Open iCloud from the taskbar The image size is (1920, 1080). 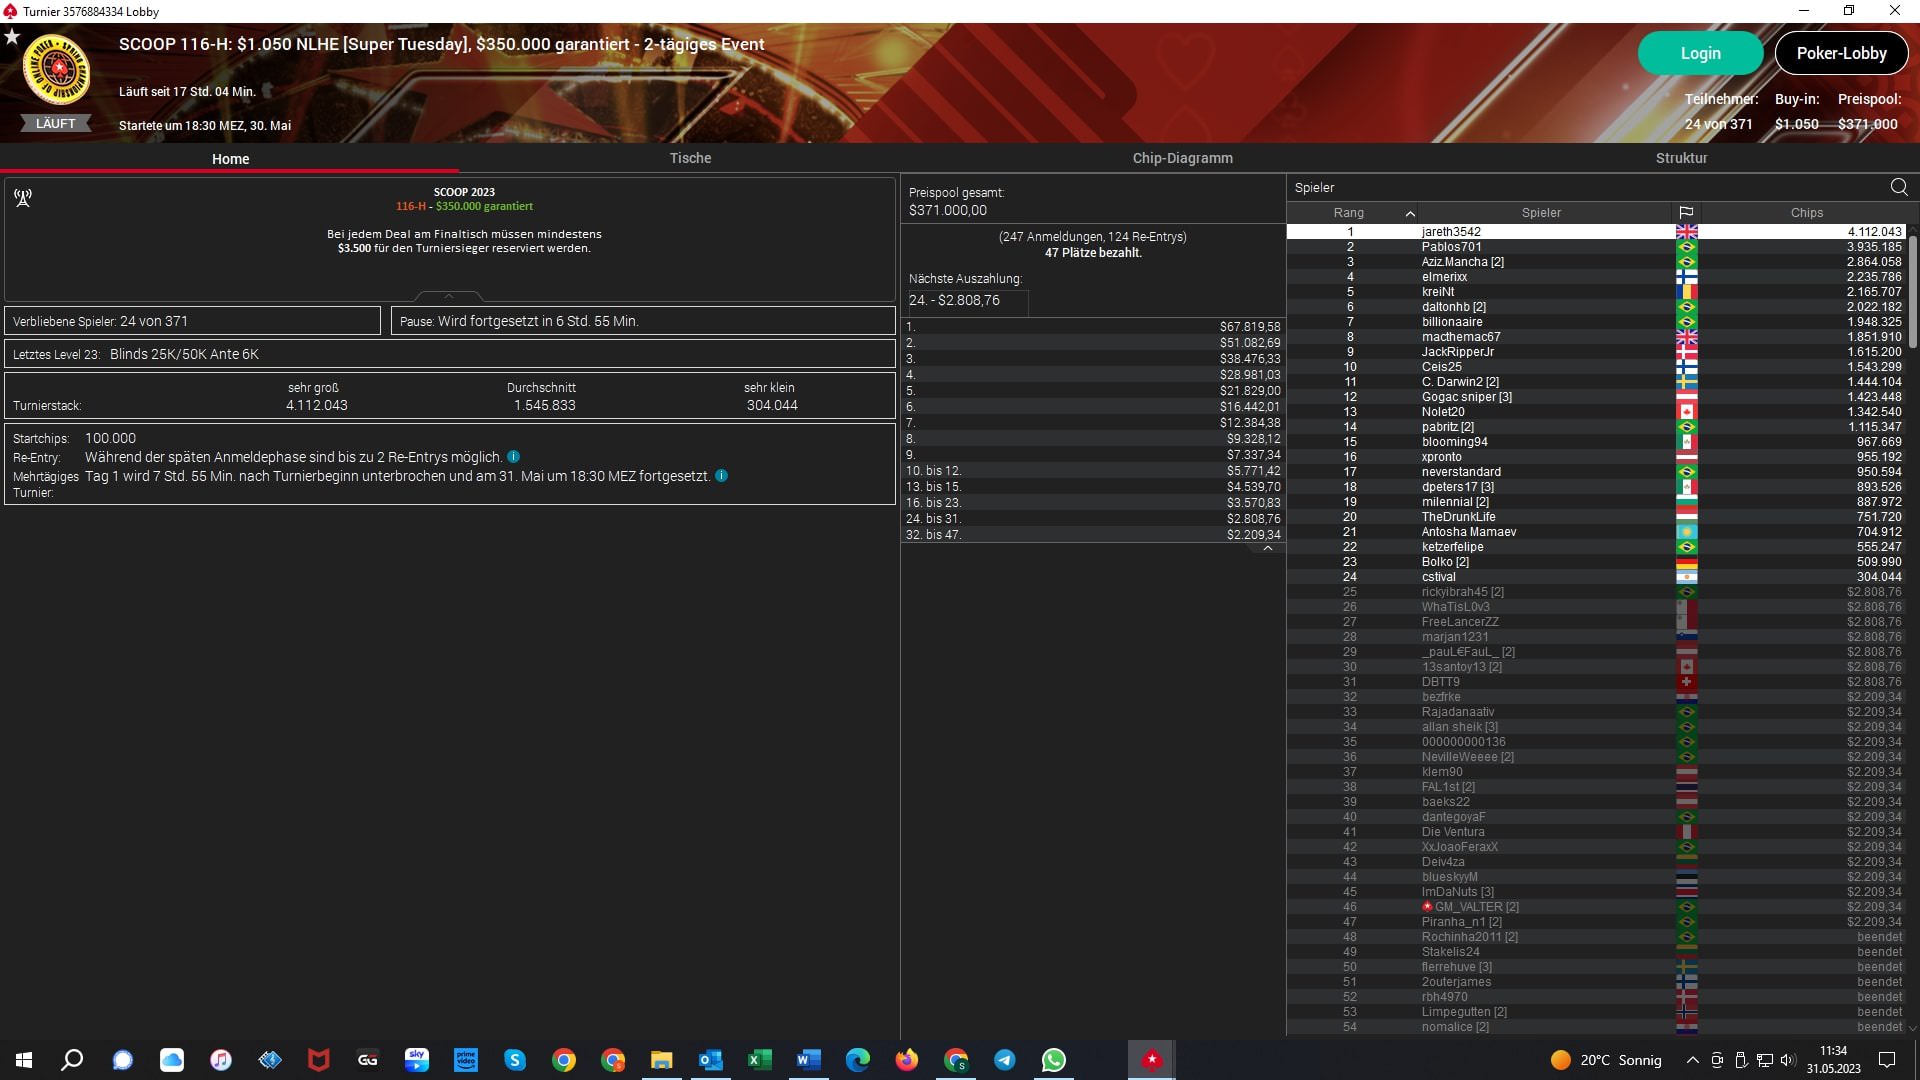click(x=172, y=1060)
